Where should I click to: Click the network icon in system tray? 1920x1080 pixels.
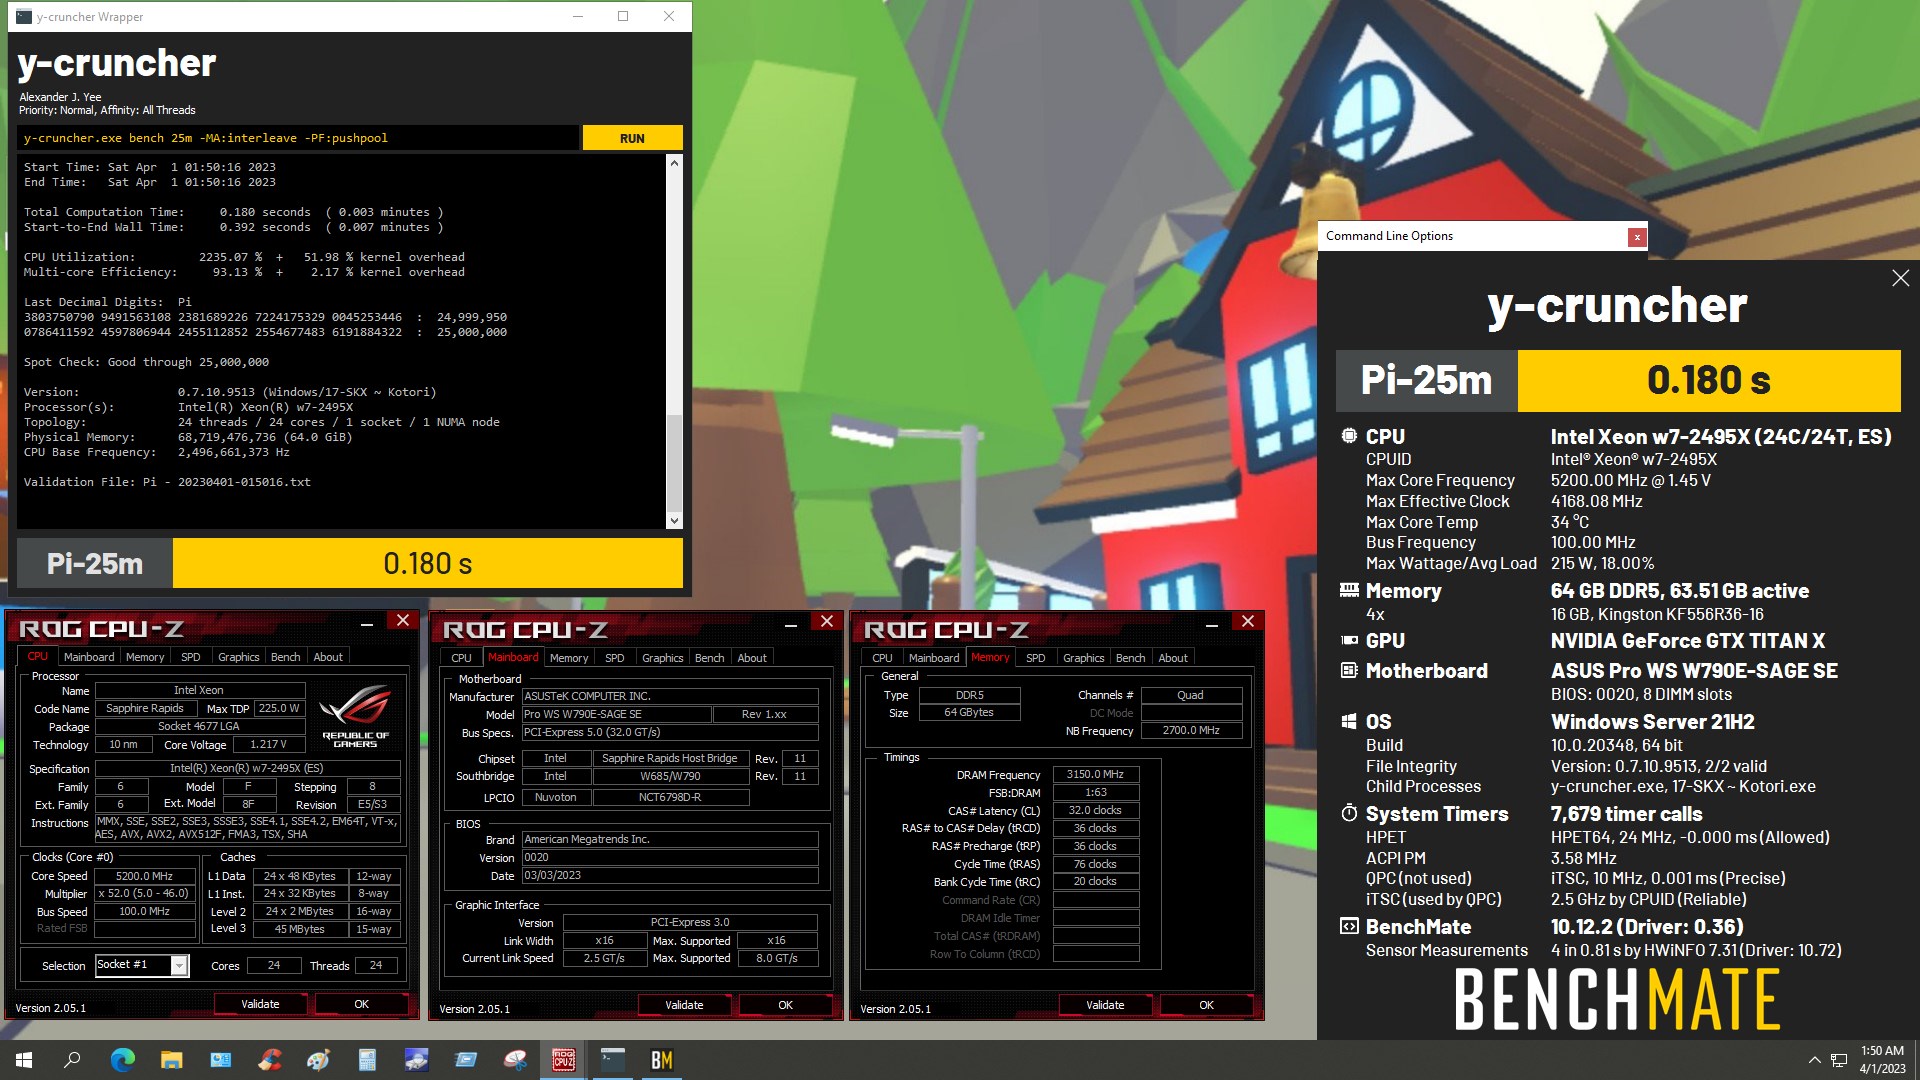[x=1838, y=1060]
